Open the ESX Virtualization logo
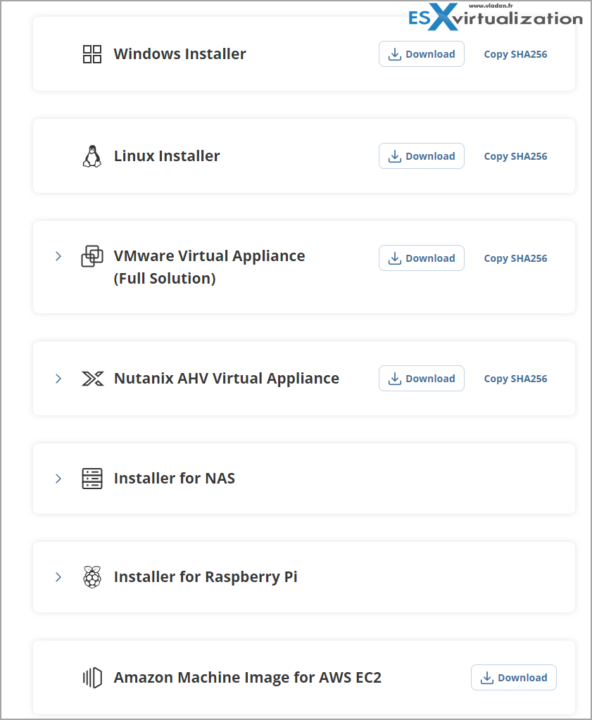This screenshot has height=720, width=592. [x=495, y=17]
